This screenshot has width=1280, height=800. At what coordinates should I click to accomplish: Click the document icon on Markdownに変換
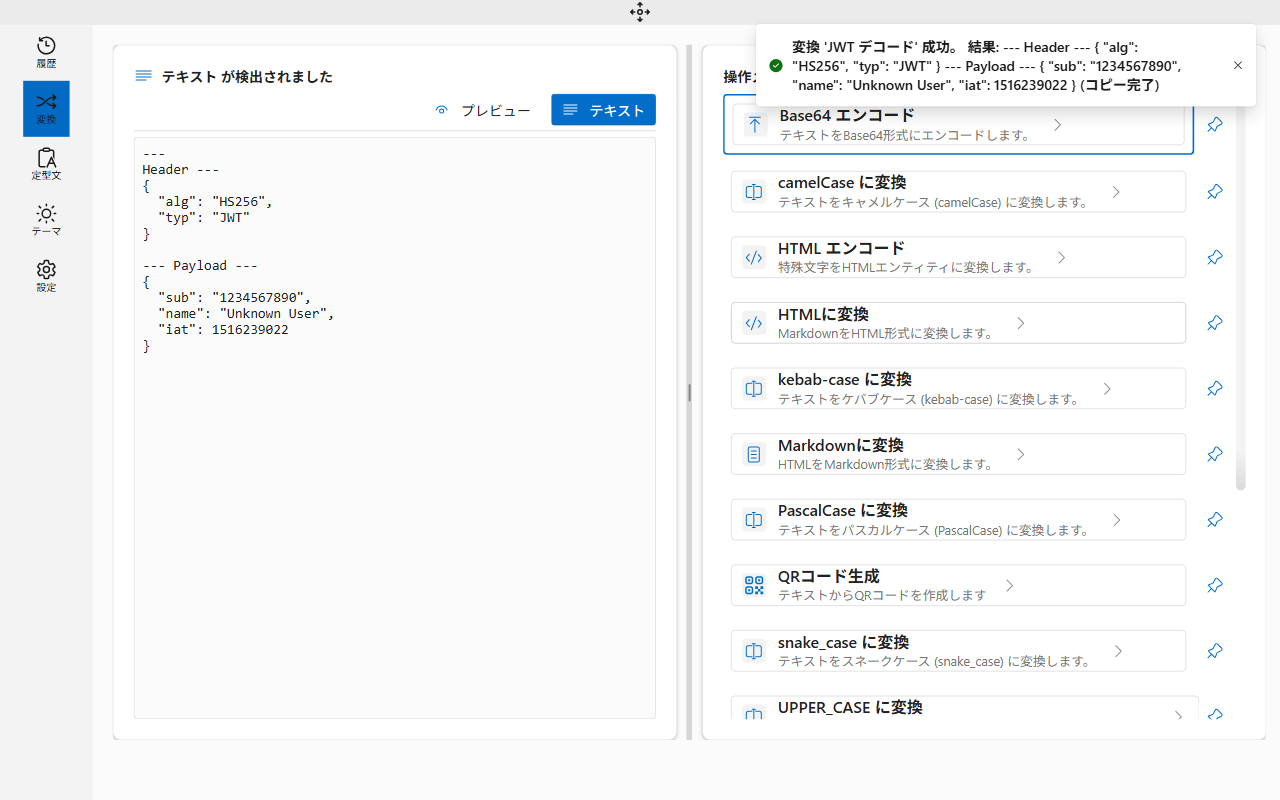click(x=753, y=453)
